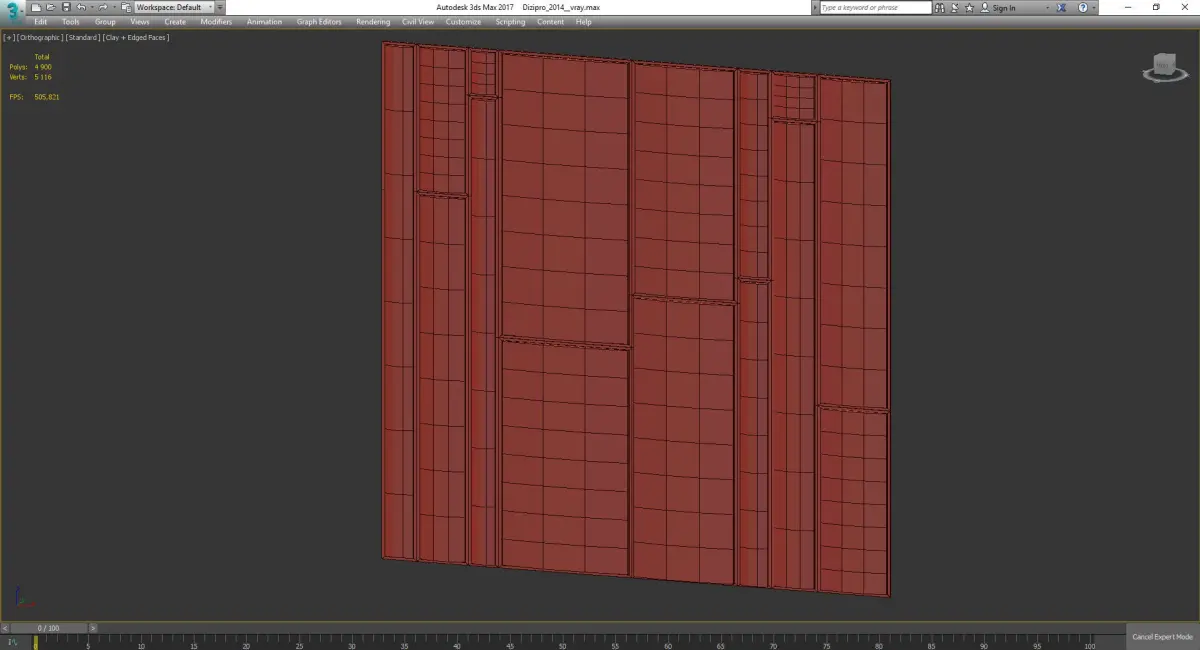Viewport: 1200px width, 650px height.
Task: Click the Orthographic viewport label
Action: pyautogui.click(x=39, y=37)
